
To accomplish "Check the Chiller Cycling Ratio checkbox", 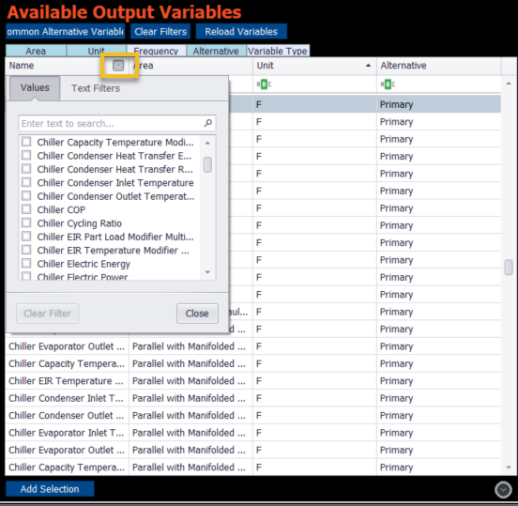I will (26, 223).
